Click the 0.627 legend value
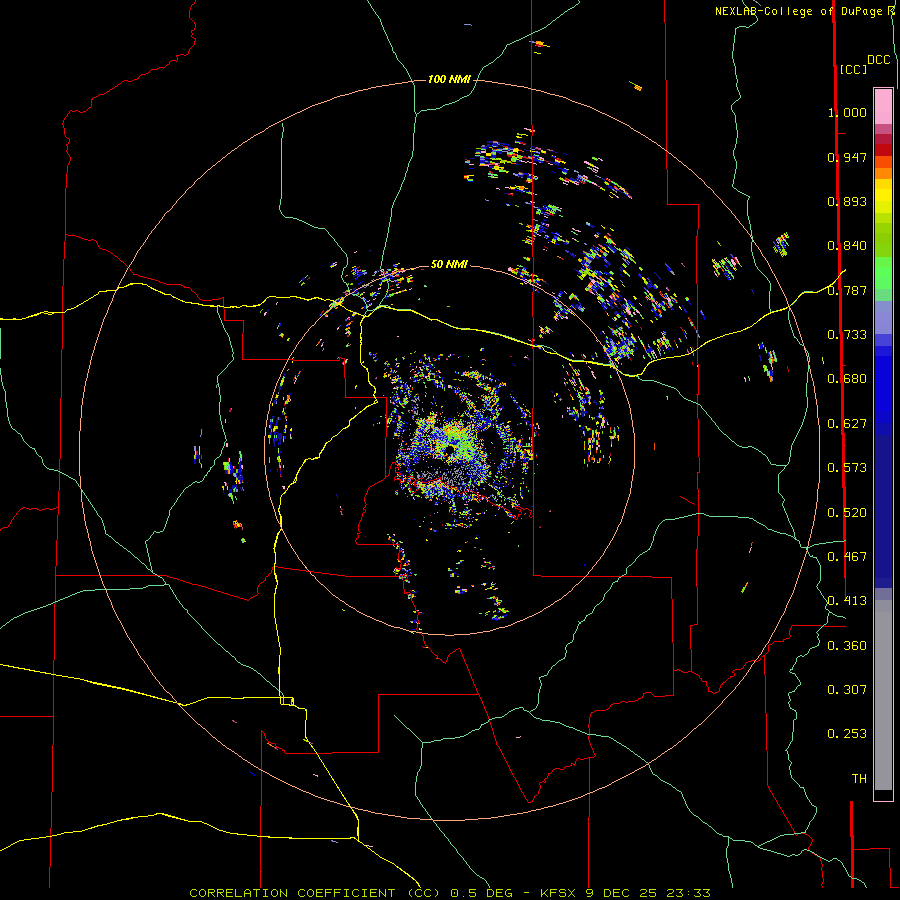This screenshot has width=900, height=900. (847, 424)
